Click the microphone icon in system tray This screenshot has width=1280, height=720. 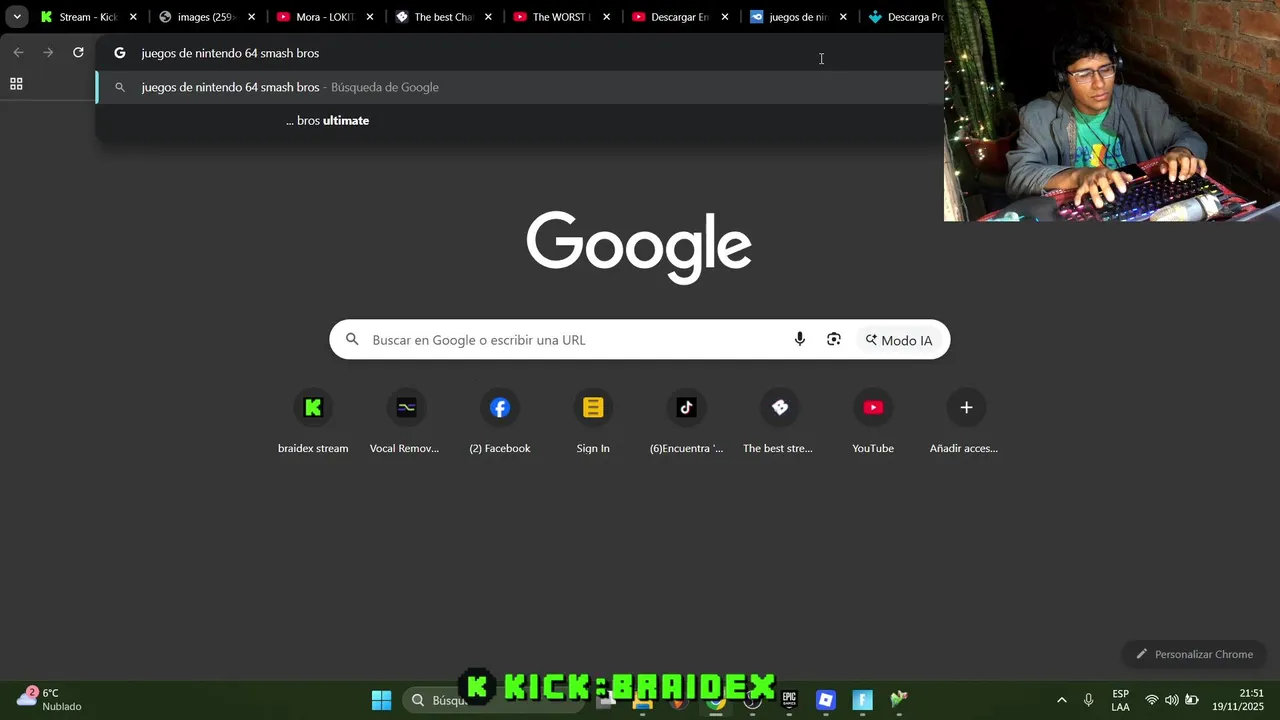1088,700
